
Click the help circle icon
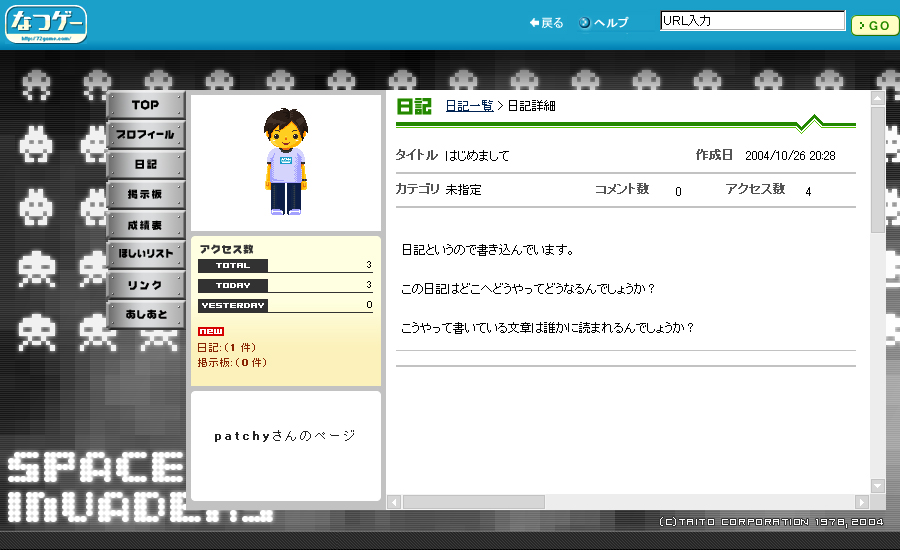584,22
